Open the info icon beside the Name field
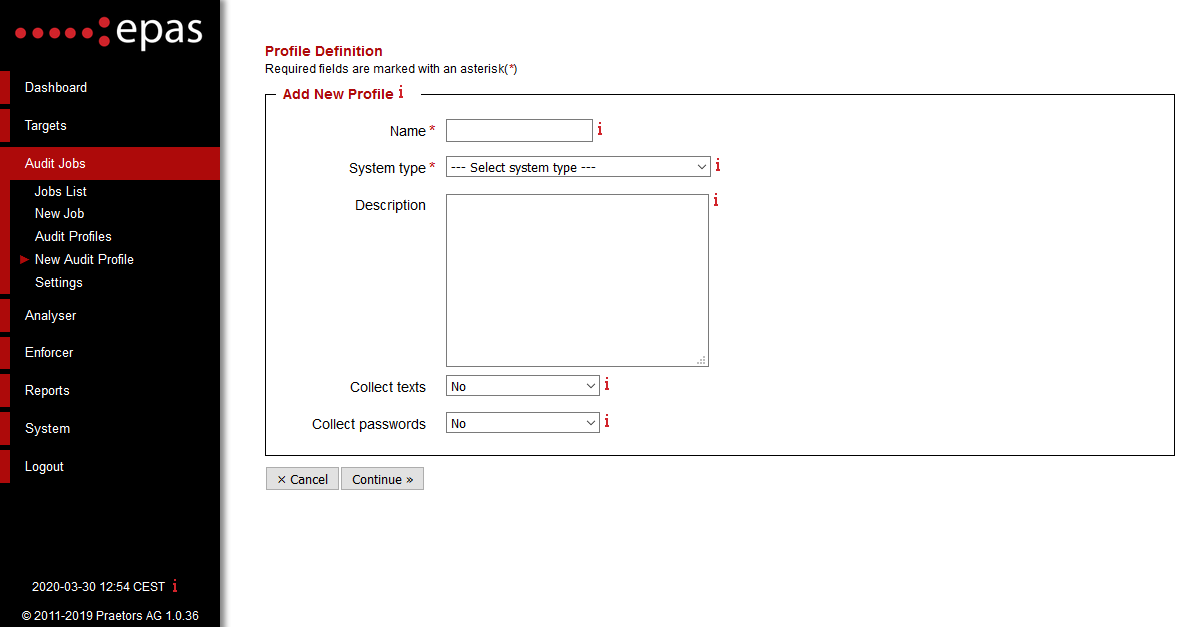1181x627 pixels. [599, 128]
